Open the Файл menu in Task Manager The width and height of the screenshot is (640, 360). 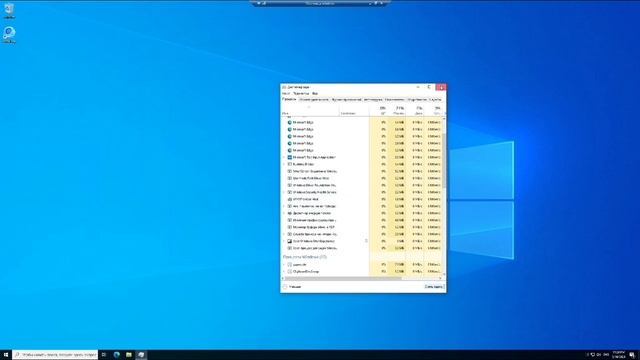(x=286, y=93)
